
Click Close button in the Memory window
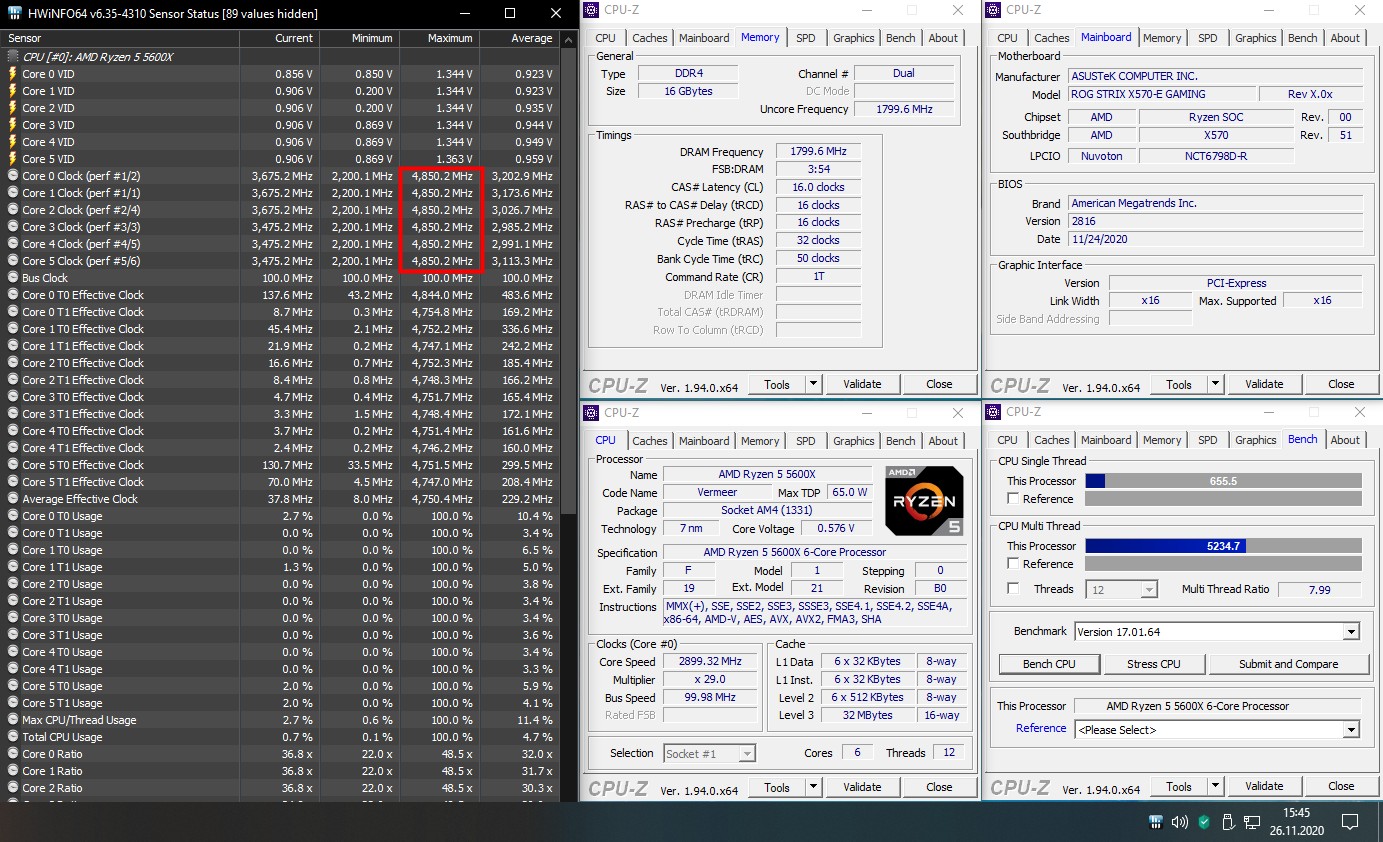pyautogui.click(x=939, y=384)
